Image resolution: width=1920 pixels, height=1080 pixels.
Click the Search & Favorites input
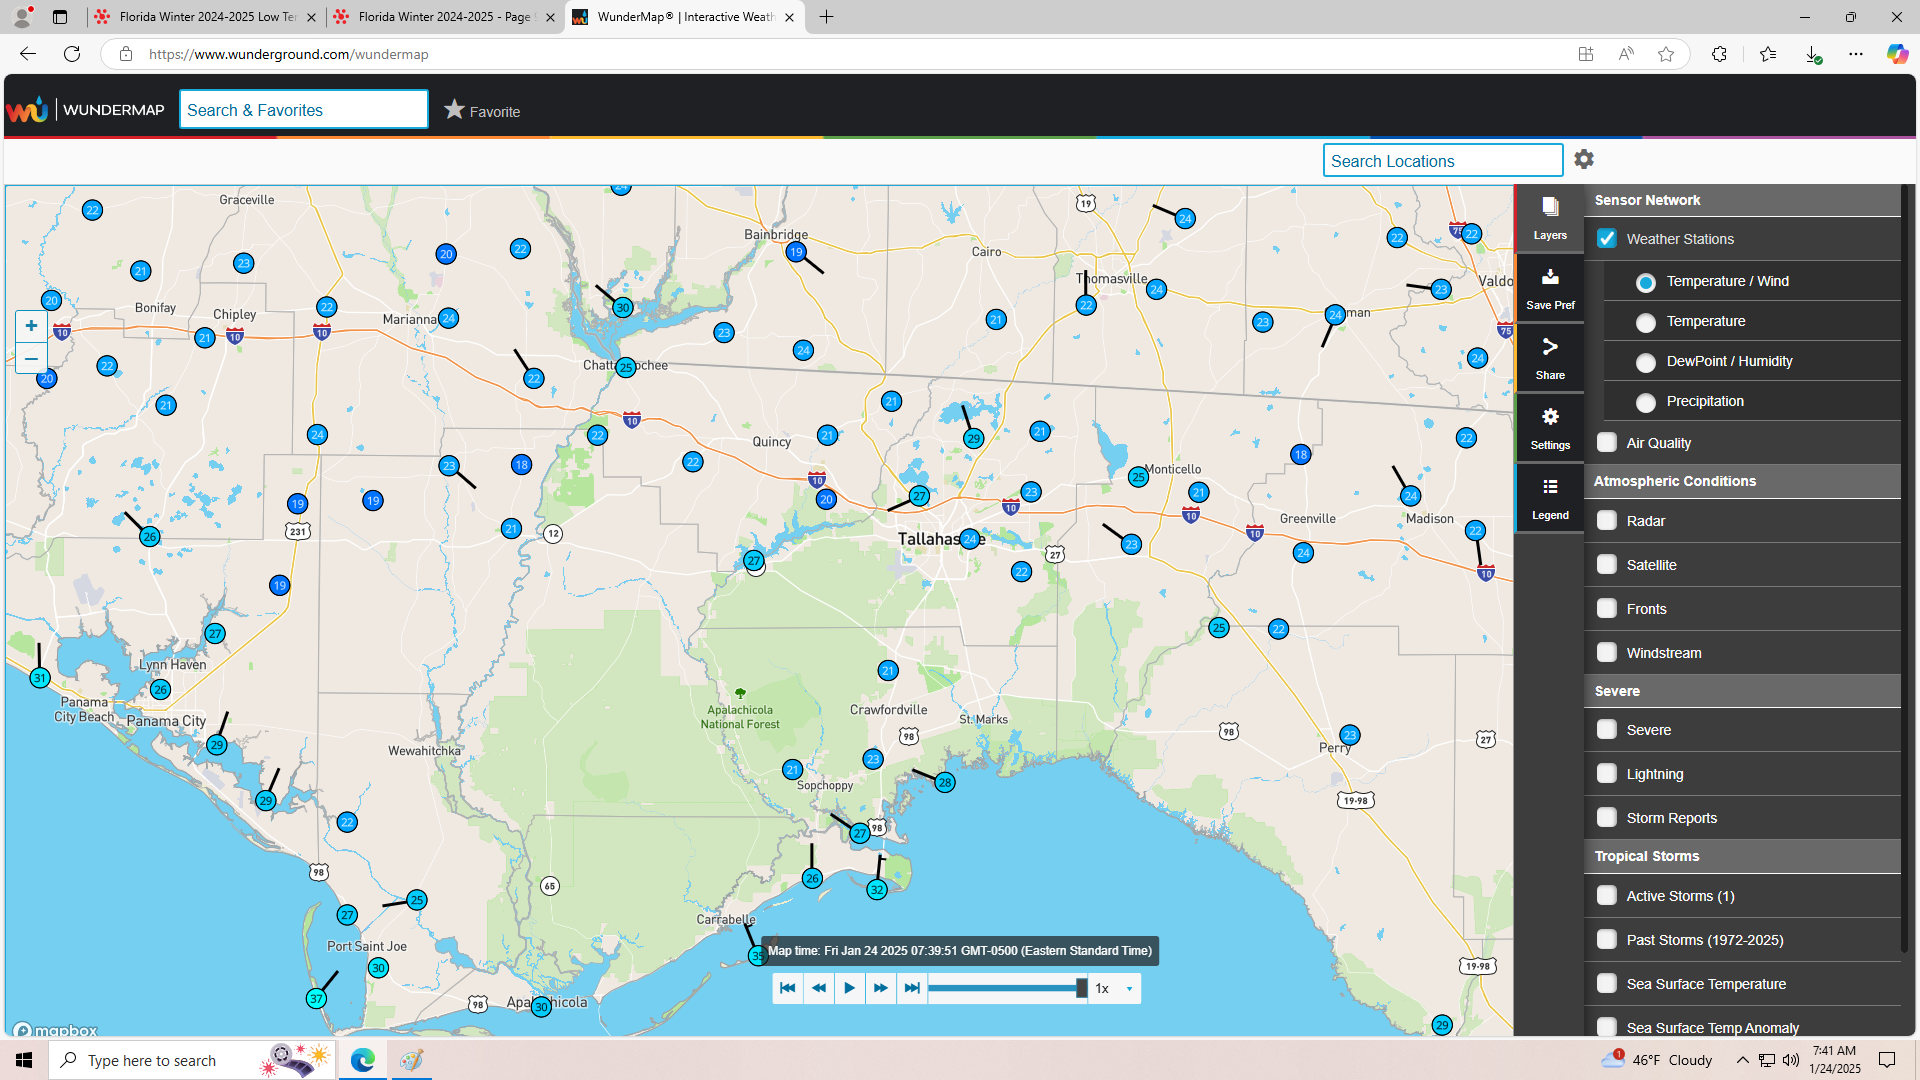click(x=304, y=110)
